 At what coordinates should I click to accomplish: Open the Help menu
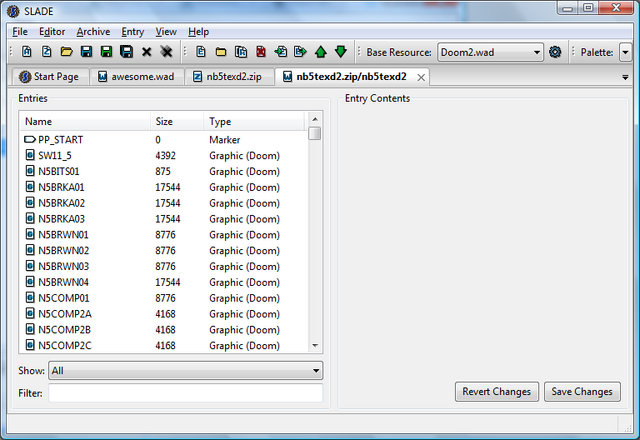tap(198, 31)
